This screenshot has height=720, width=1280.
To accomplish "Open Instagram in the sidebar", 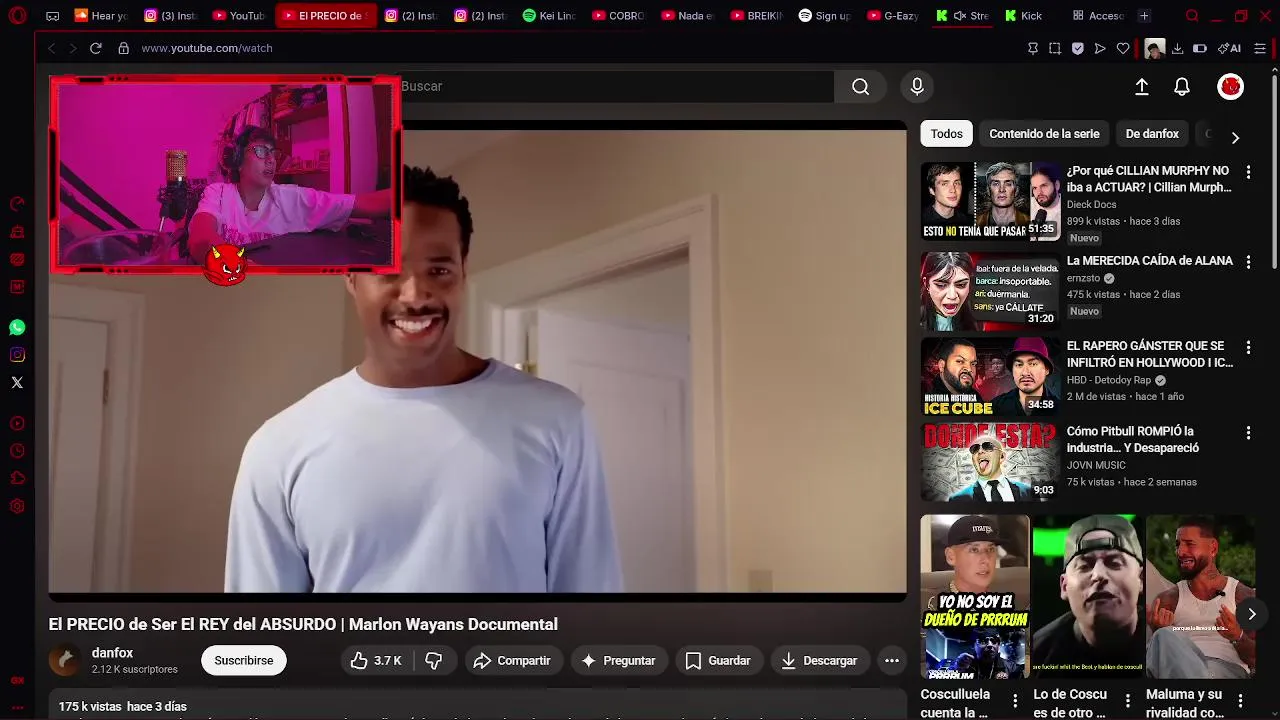I will pos(17,355).
